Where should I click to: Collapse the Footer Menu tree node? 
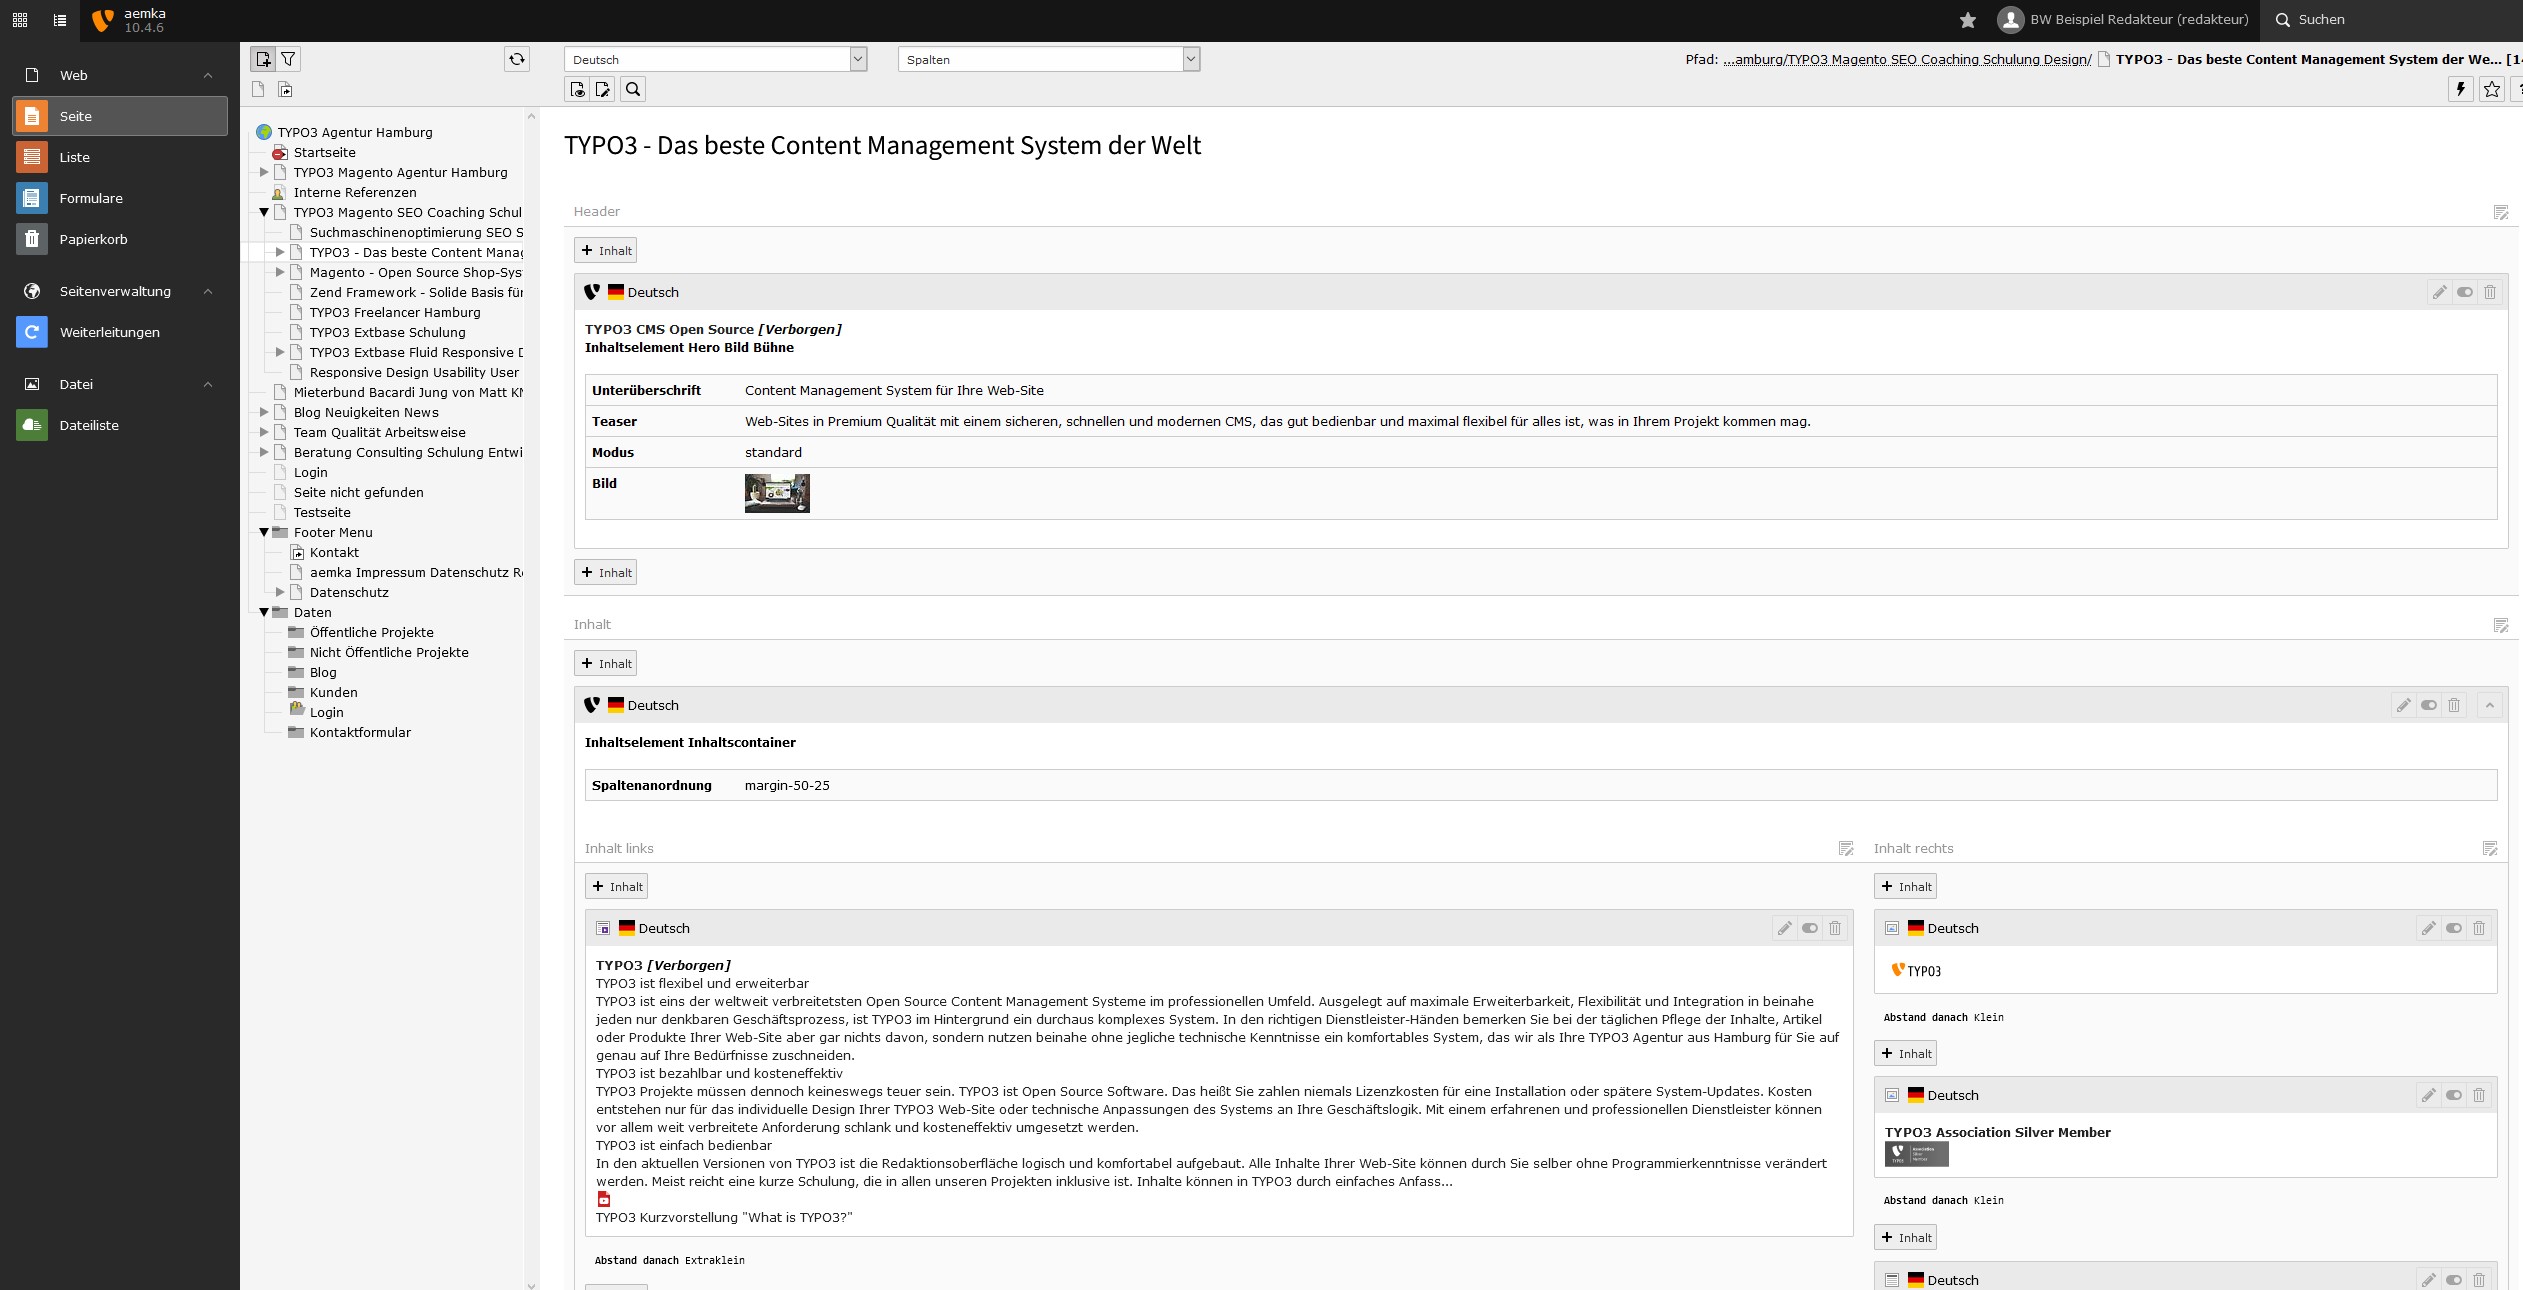[x=264, y=532]
